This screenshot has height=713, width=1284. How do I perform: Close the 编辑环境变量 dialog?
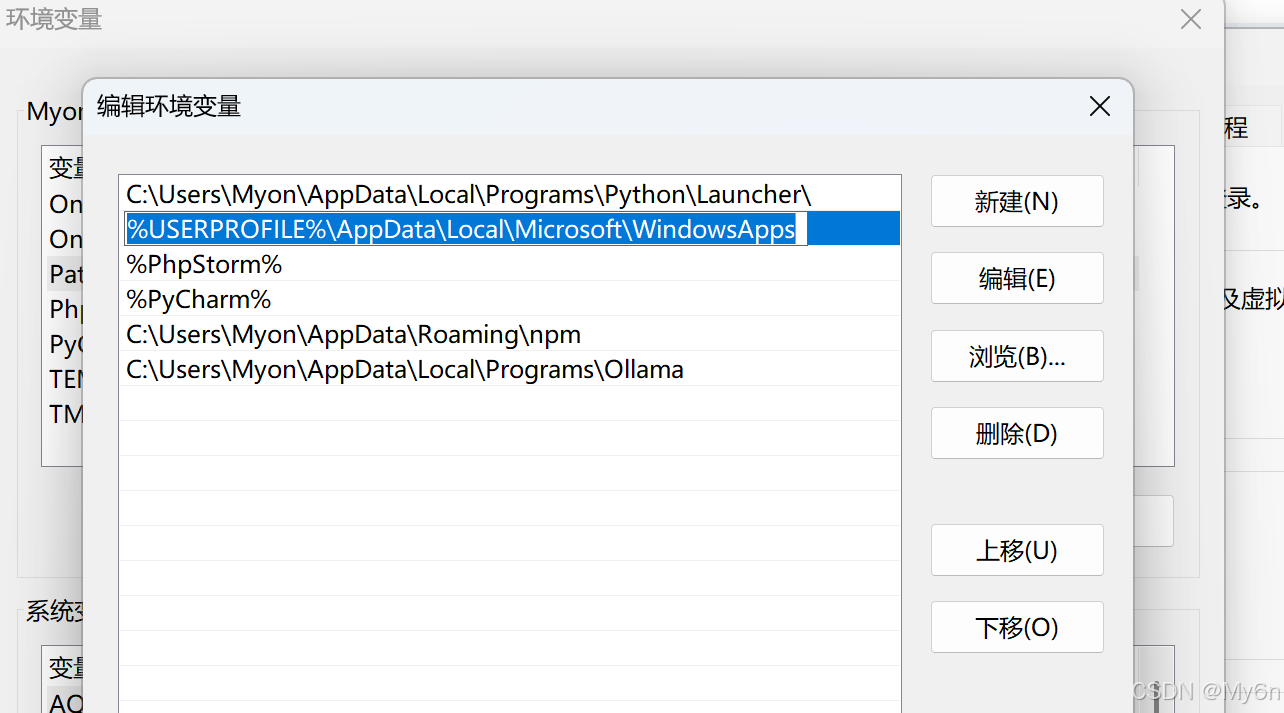(1100, 106)
